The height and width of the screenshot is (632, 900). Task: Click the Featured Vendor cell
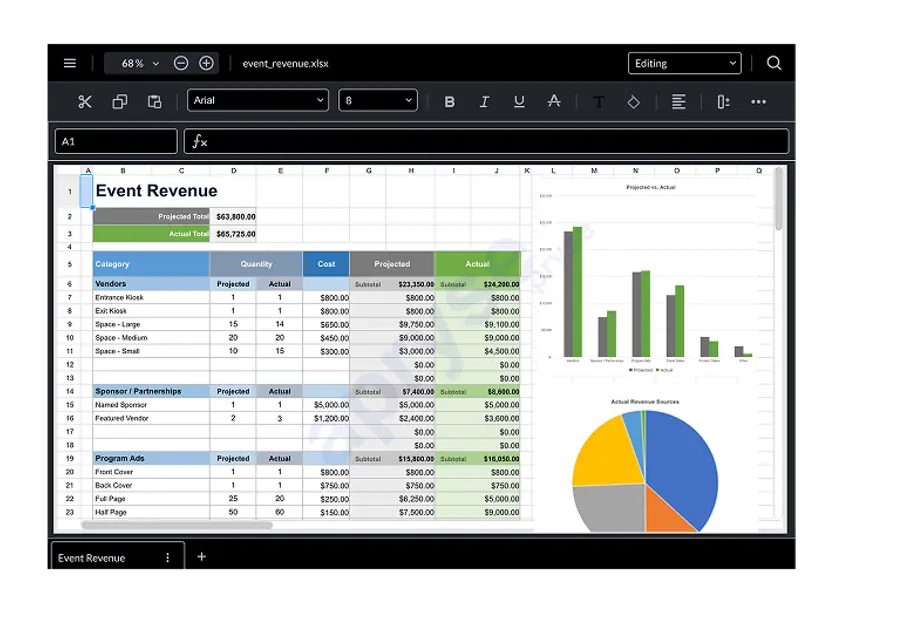[x=152, y=418]
